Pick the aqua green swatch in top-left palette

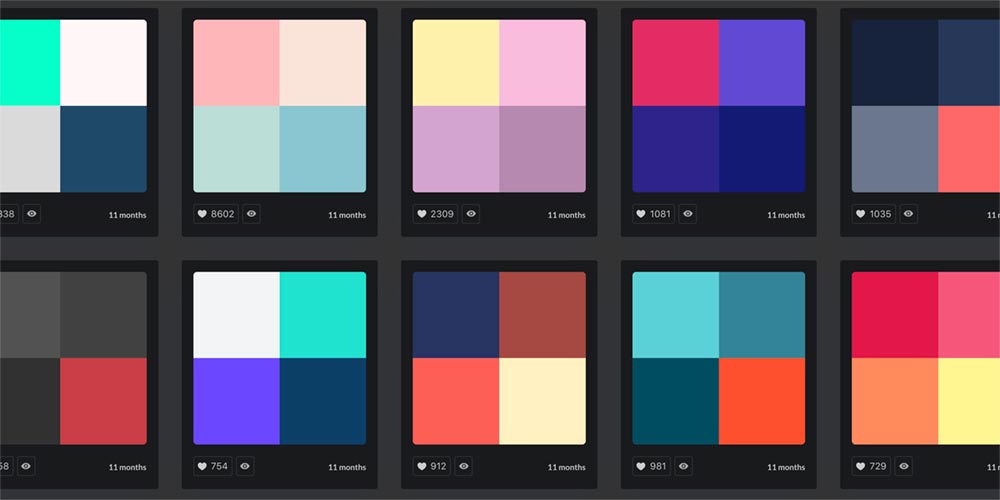[30, 62]
